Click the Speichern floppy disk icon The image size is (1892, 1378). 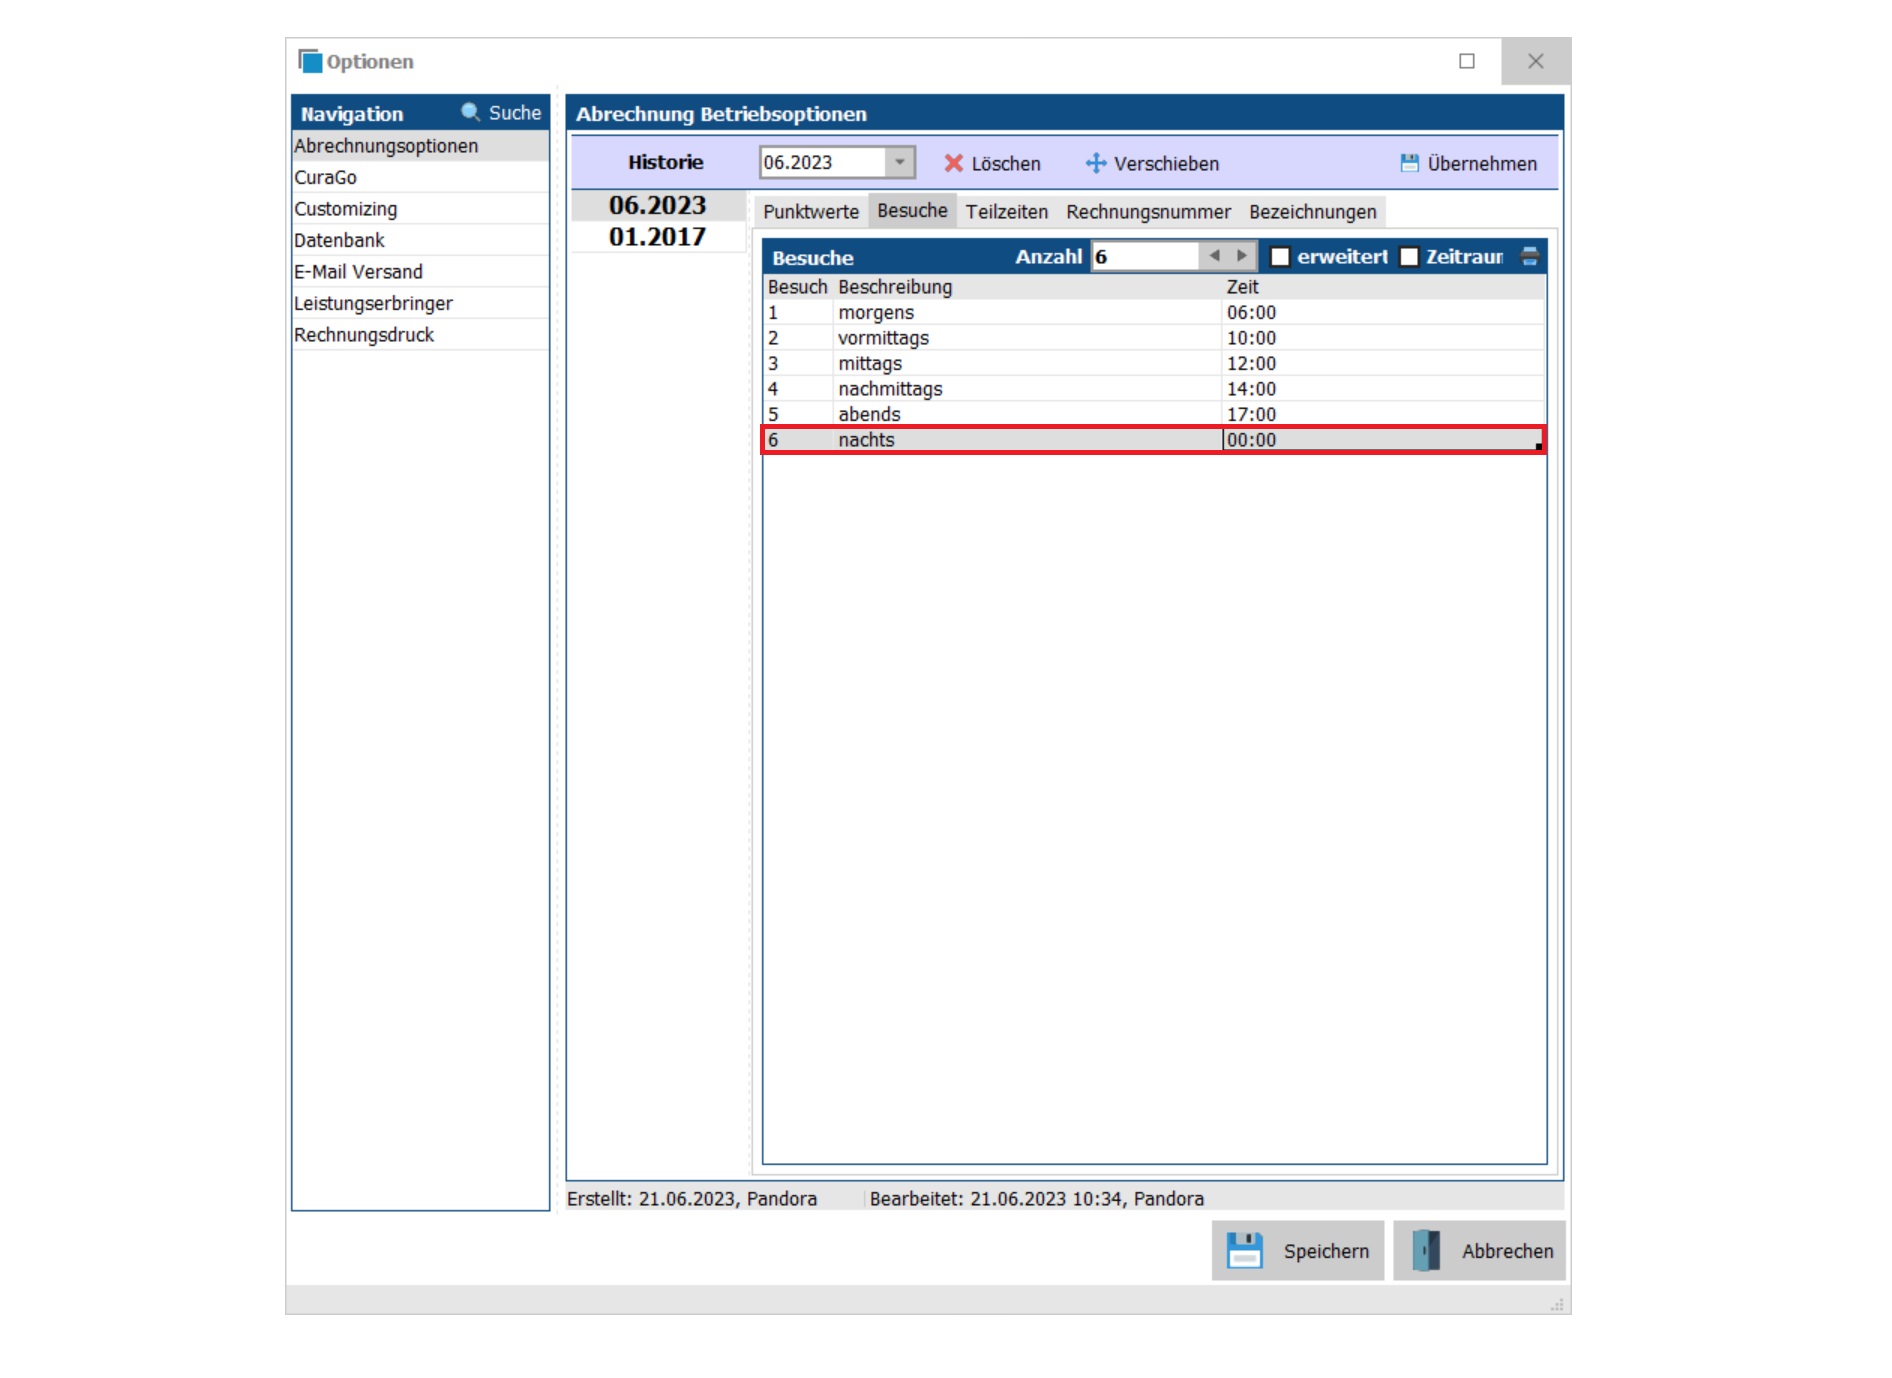[x=1244, y=1250]
